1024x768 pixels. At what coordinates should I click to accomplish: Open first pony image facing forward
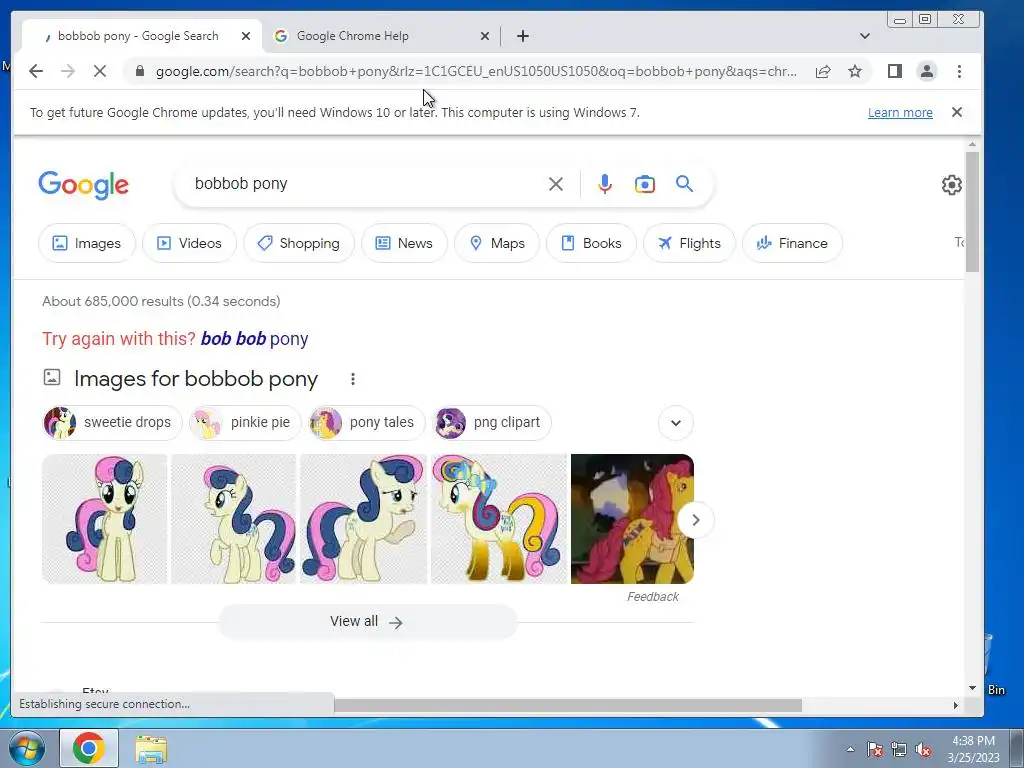[104, 519]
